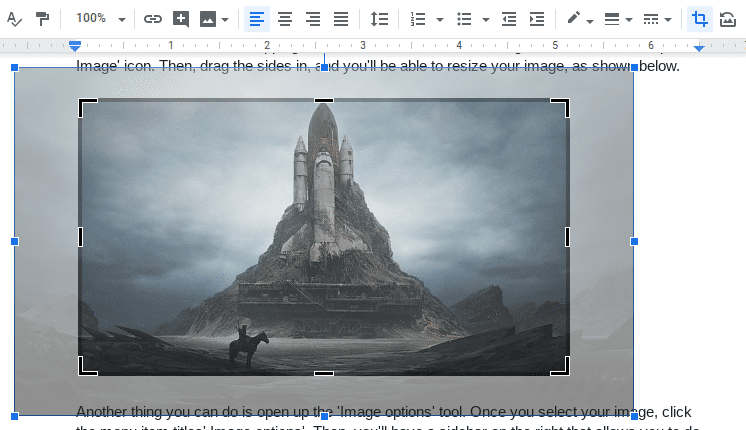This screenshot has width=746, height=430.
Task: Click the insert link icon
Action: click(x=153, y=19)
